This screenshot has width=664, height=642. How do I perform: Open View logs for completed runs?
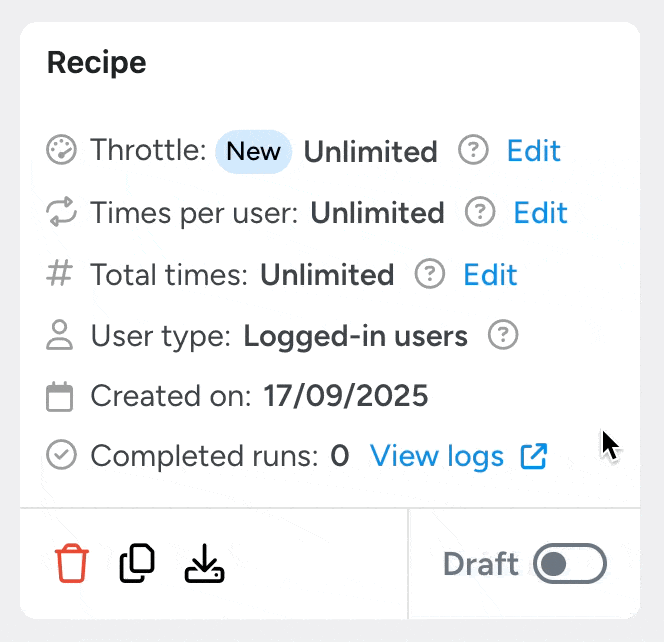[x=437, y=457]
